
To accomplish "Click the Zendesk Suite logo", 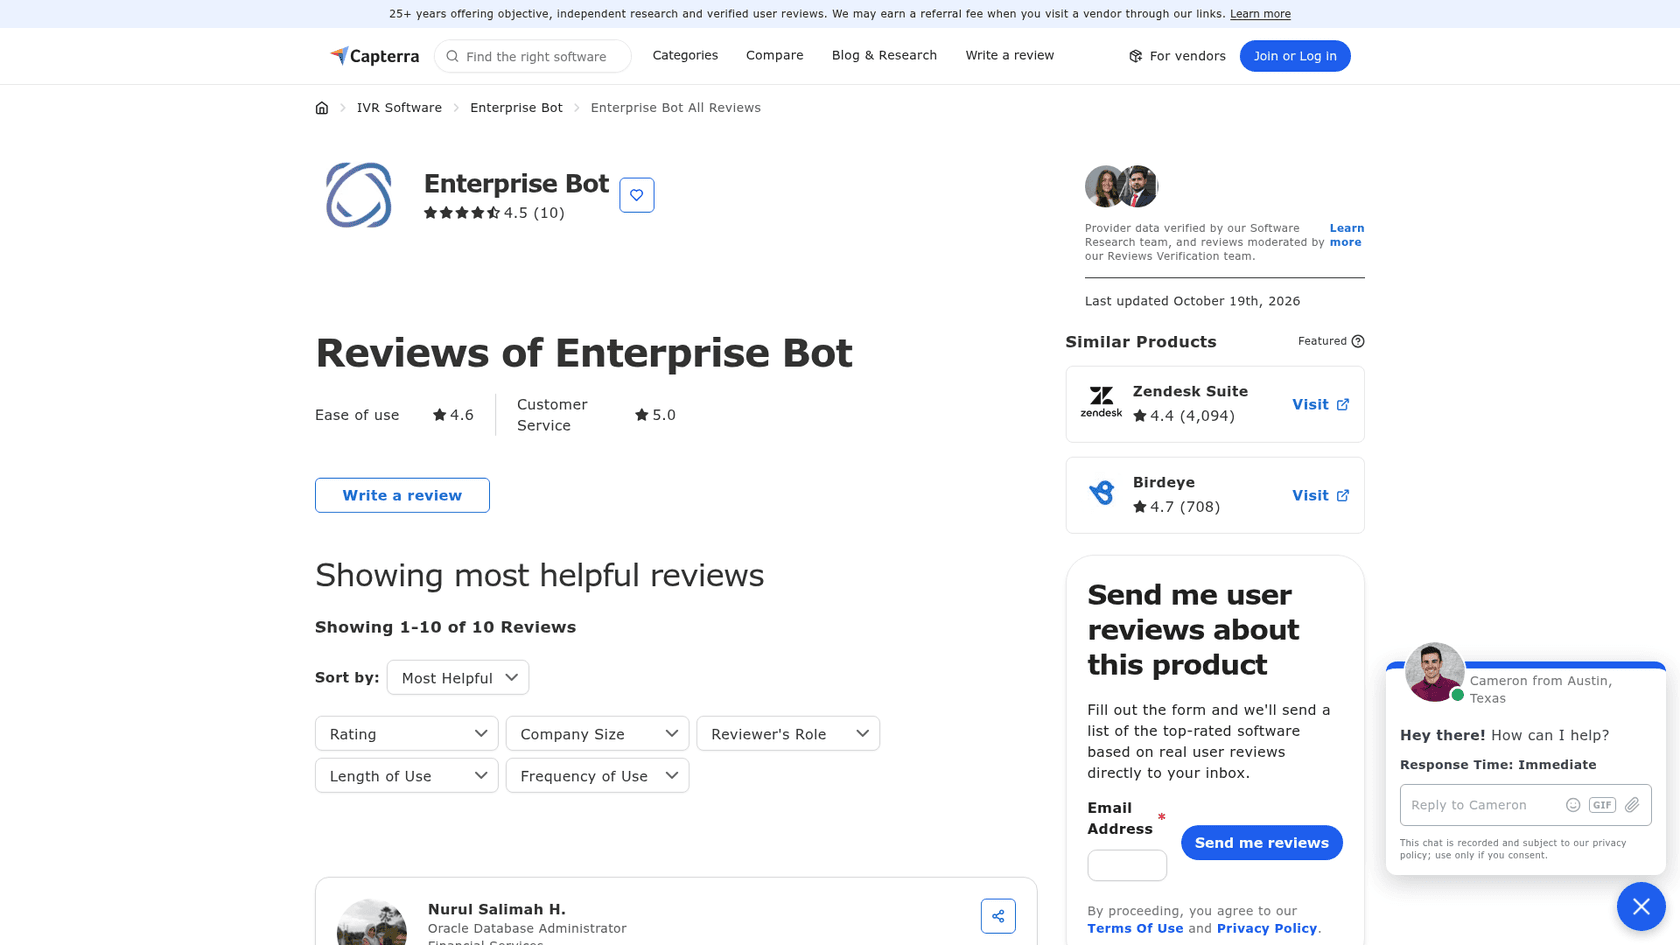I will [x=1101, y=402].
